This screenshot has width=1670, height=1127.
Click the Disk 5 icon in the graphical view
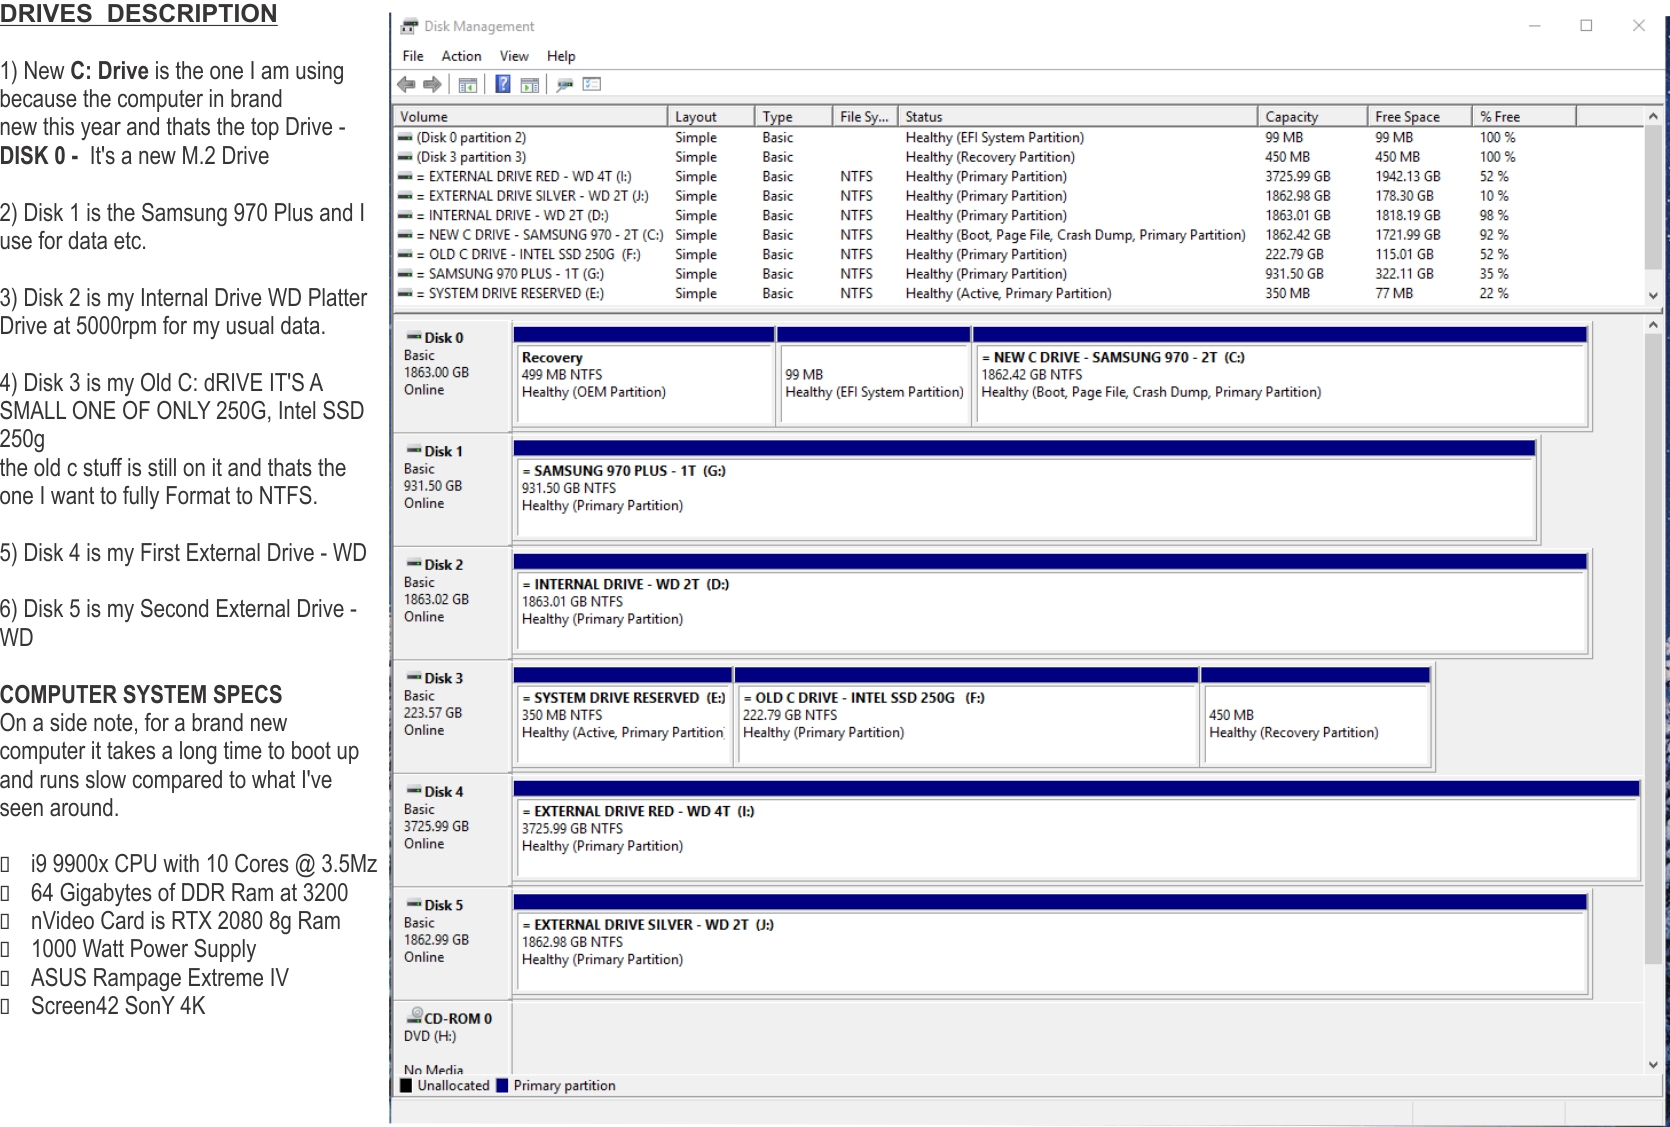[413, 905]
